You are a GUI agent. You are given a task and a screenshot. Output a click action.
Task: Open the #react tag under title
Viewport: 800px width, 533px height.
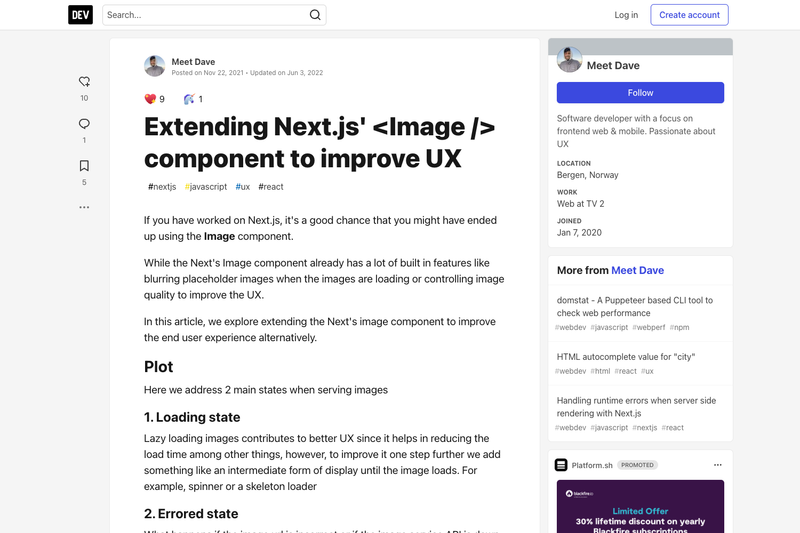coord(271,187)
